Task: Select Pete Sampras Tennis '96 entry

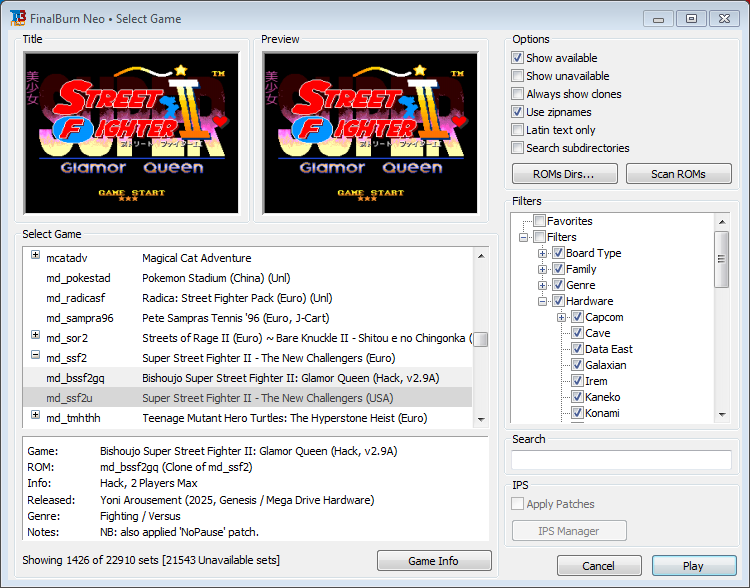Action: coord(247,318)
